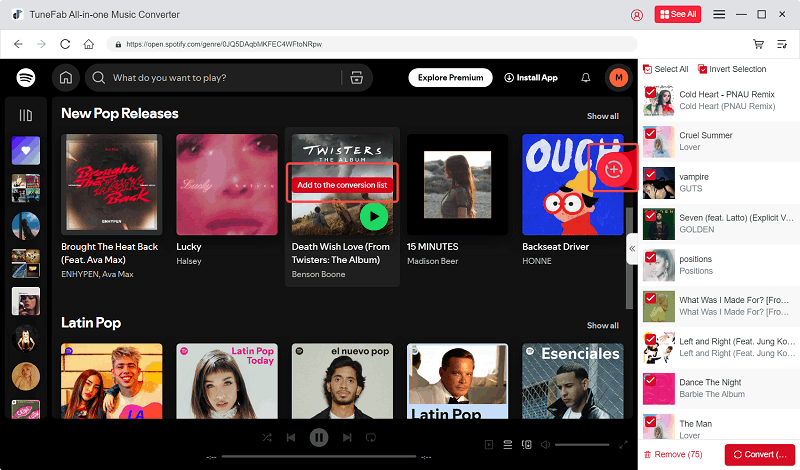The width and height of the screenshot is (800, 470).
Task: Click the Spotify Home icon
Action: tap(66, 77)
